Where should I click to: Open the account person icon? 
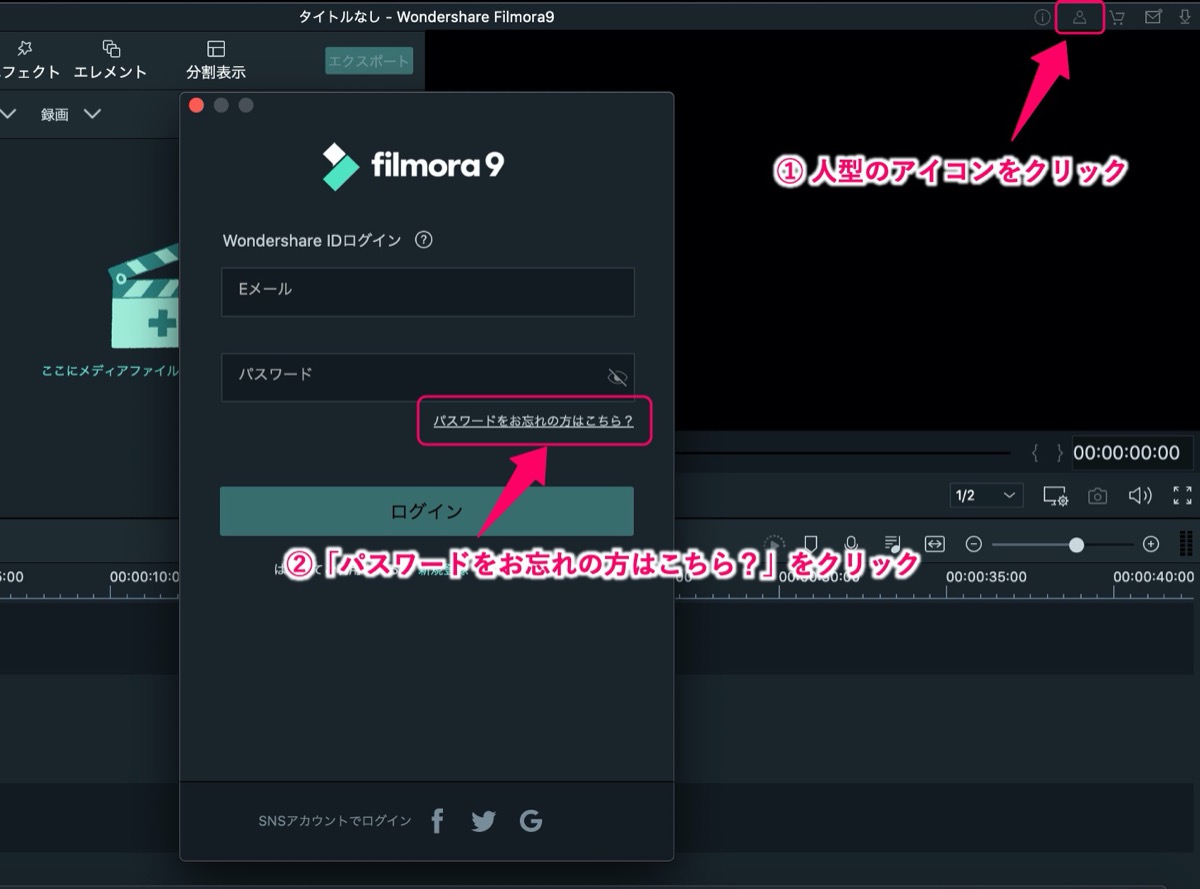pyautogui.click(x=1079, y=17)
